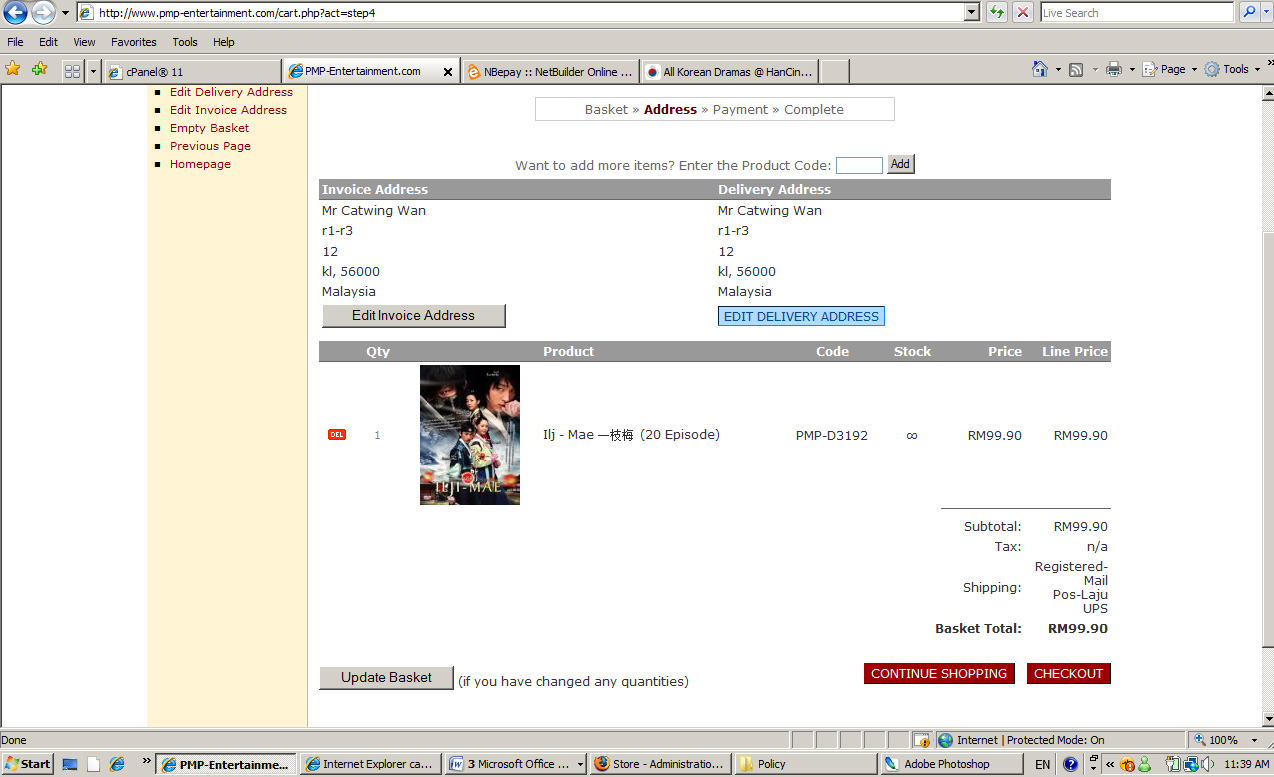Screen dimensions: 1274x777
Task: Click the Refresh page icon
Action: (x=997, y=12)
